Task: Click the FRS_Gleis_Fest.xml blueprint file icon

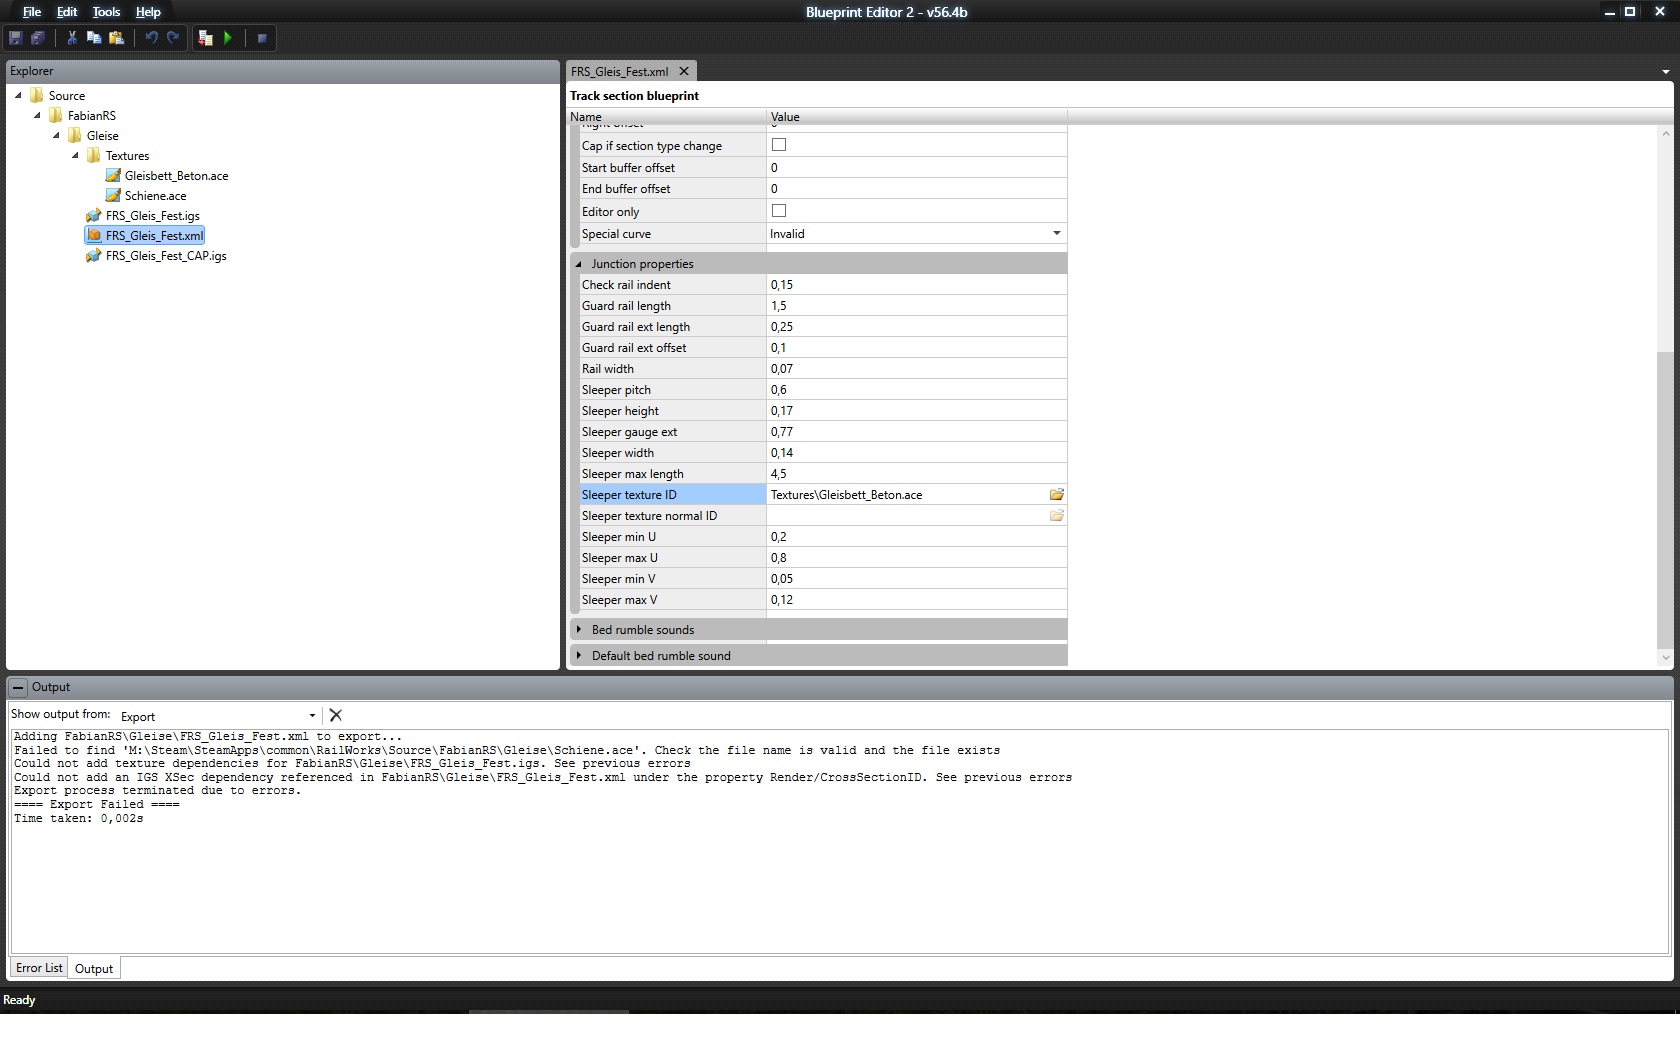Action: [94, 236]
